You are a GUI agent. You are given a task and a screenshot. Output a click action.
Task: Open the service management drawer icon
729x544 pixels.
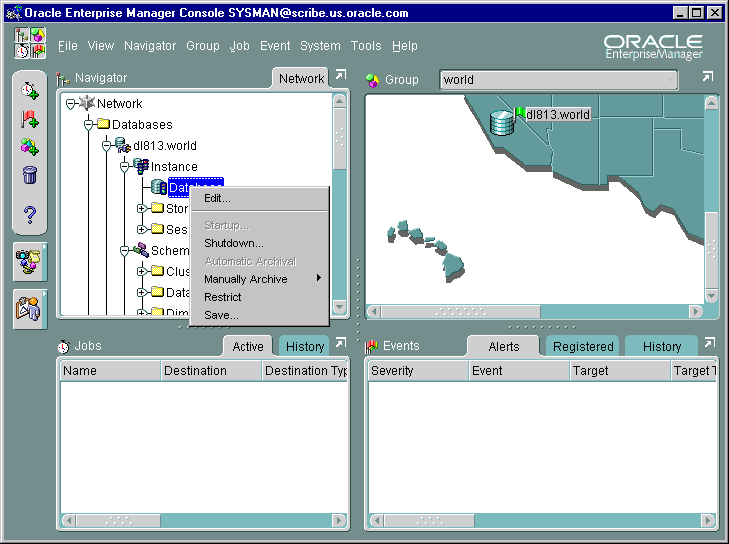30,309
